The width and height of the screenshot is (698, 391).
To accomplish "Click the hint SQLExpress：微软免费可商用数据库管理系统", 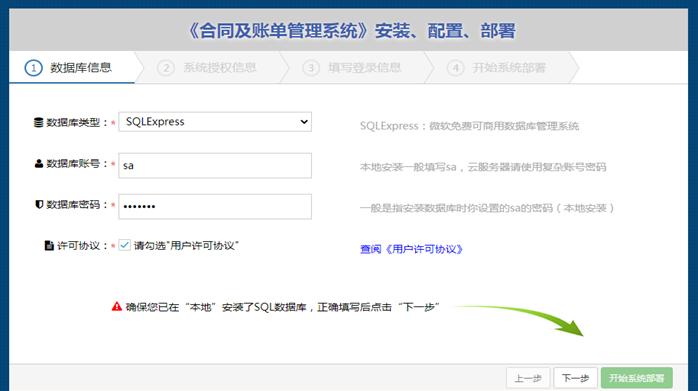I will (469, 126).
